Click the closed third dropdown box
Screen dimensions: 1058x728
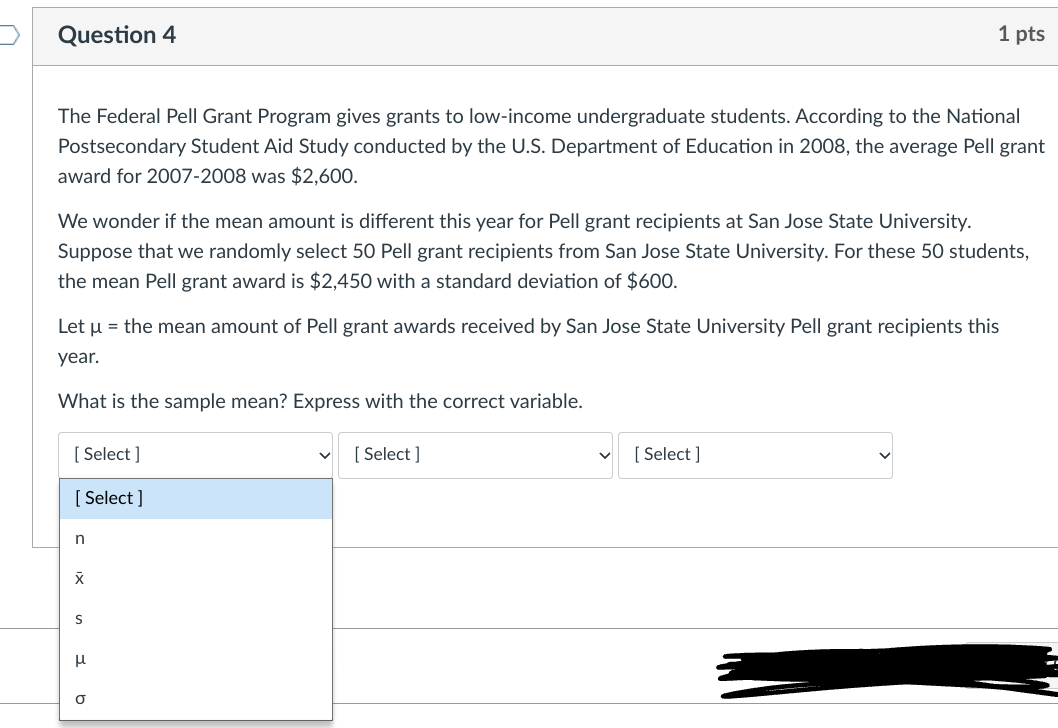755,455
